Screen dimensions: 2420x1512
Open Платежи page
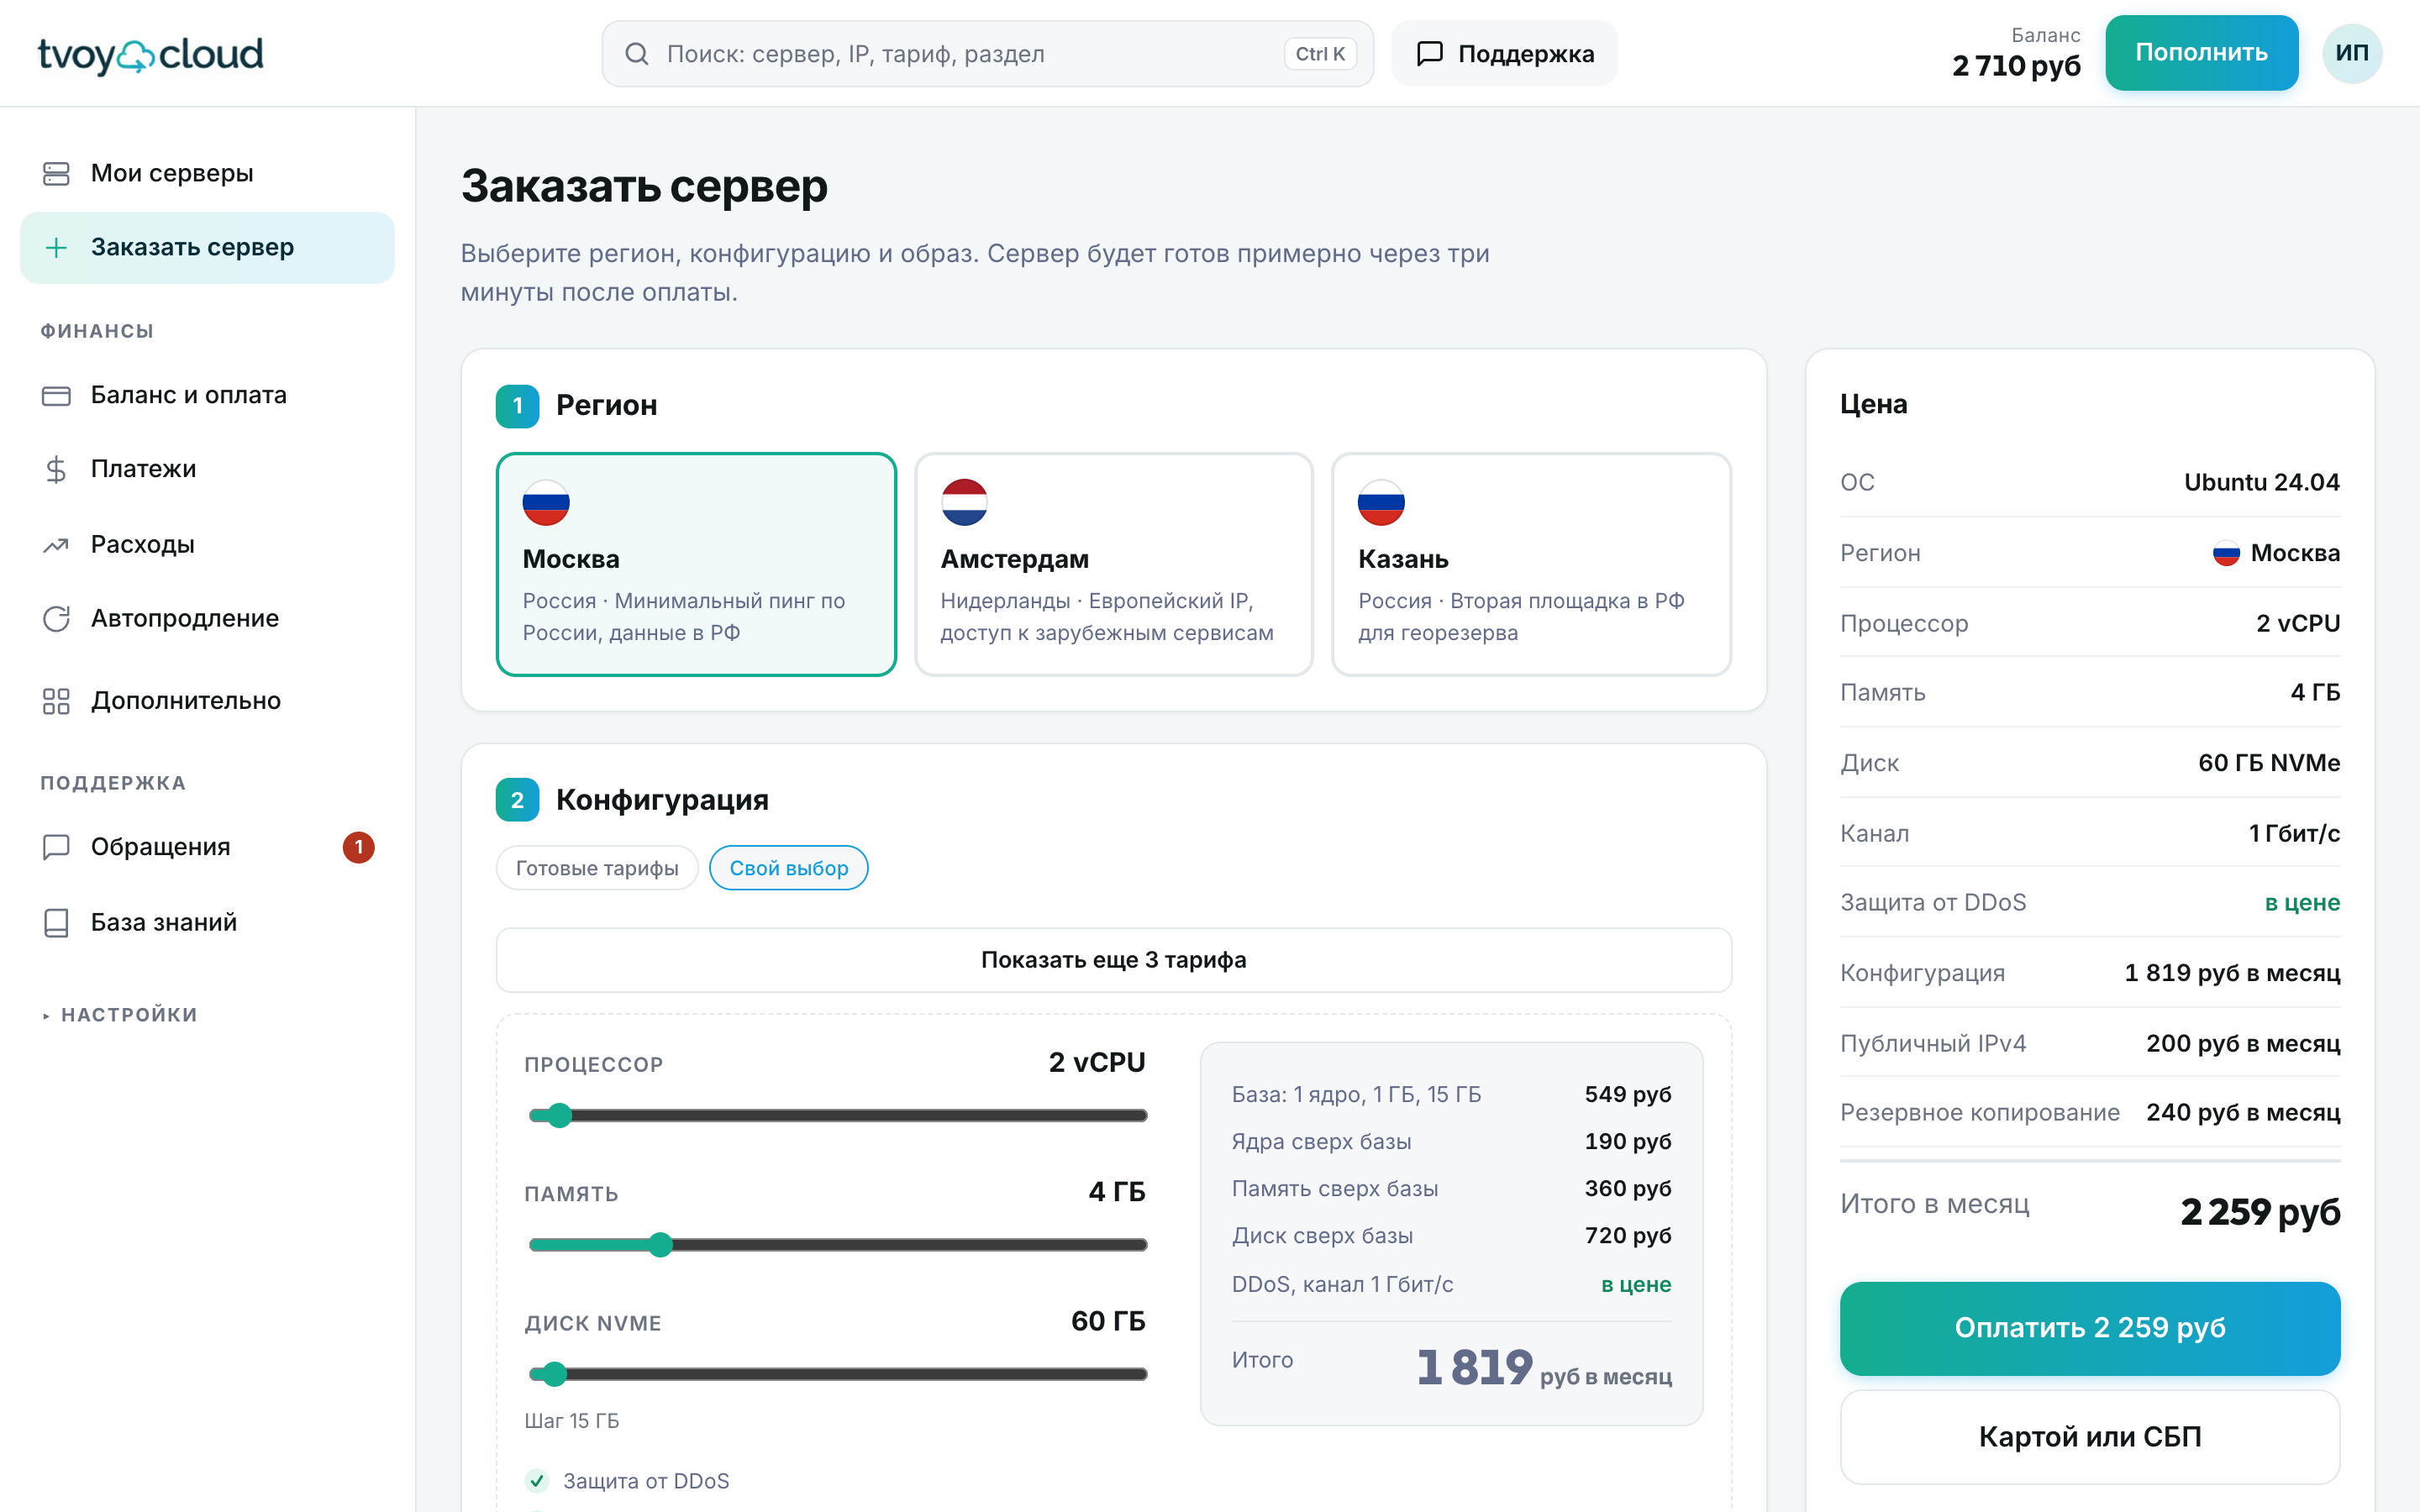click(207, 469)
